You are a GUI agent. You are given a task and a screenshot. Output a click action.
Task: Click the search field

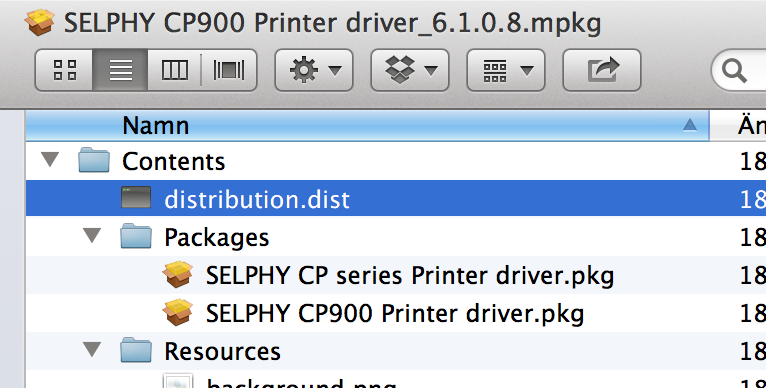click(739, 71)
